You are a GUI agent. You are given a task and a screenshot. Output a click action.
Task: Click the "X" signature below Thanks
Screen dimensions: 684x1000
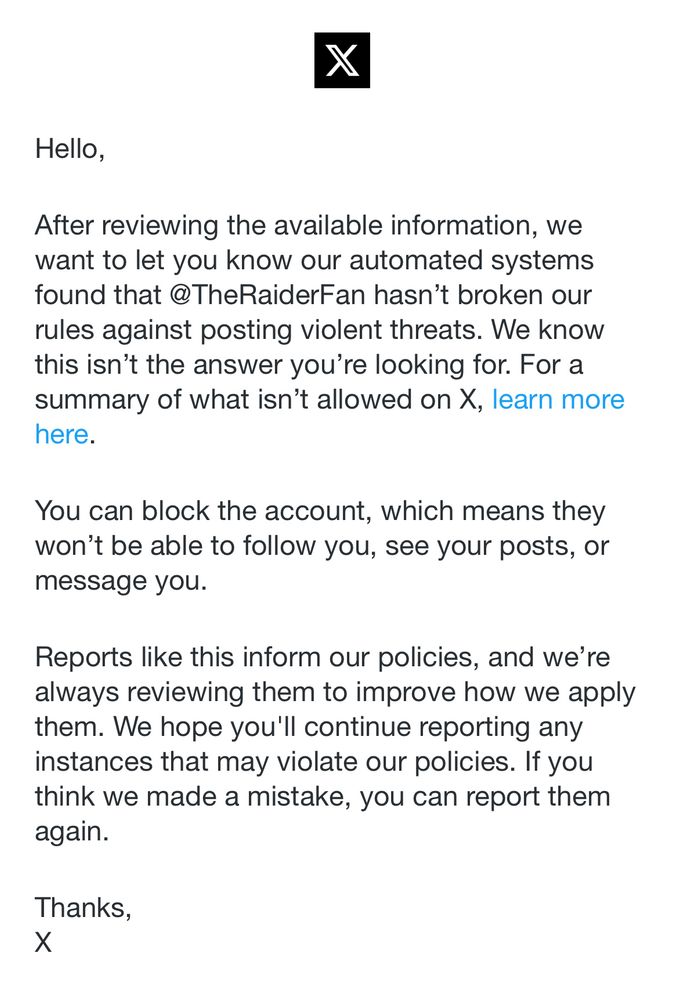(x=43, y=942)
